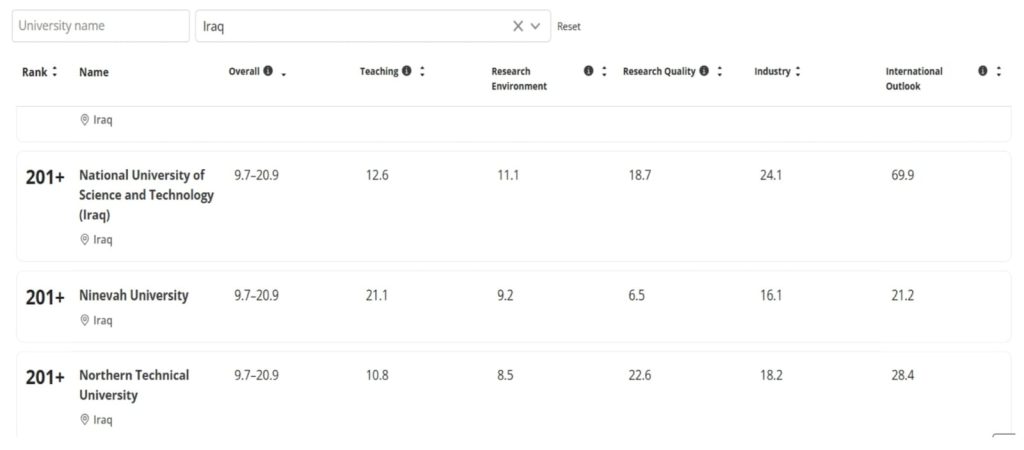
Task: Sort table by Teaching score
Action: 423,72
